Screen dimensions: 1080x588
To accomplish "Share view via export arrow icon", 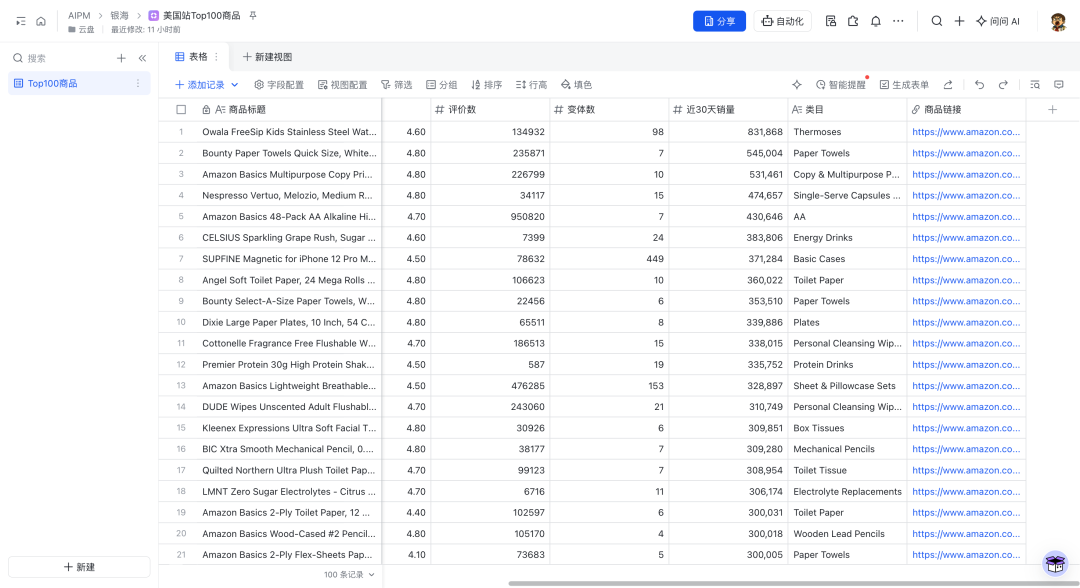I will point(948,85).
